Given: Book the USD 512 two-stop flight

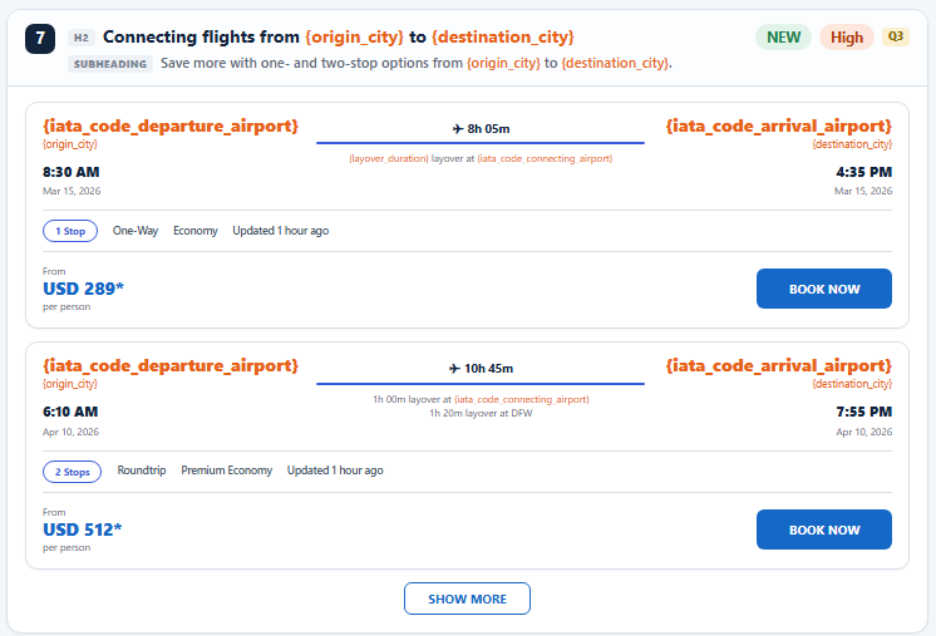Looking at the screenshot, I should pos(824,530).
